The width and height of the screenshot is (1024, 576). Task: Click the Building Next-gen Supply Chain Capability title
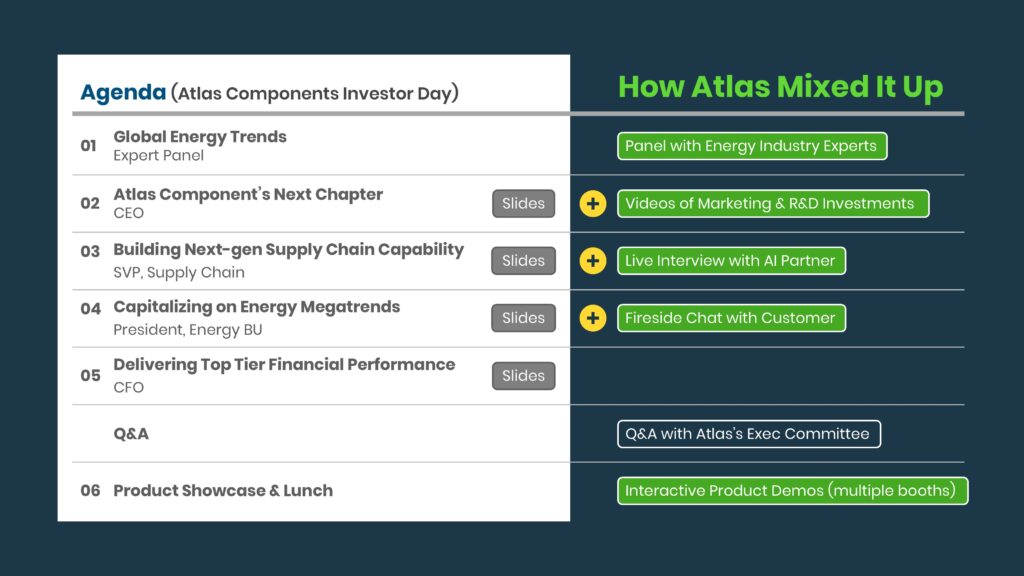coord(288,250)
